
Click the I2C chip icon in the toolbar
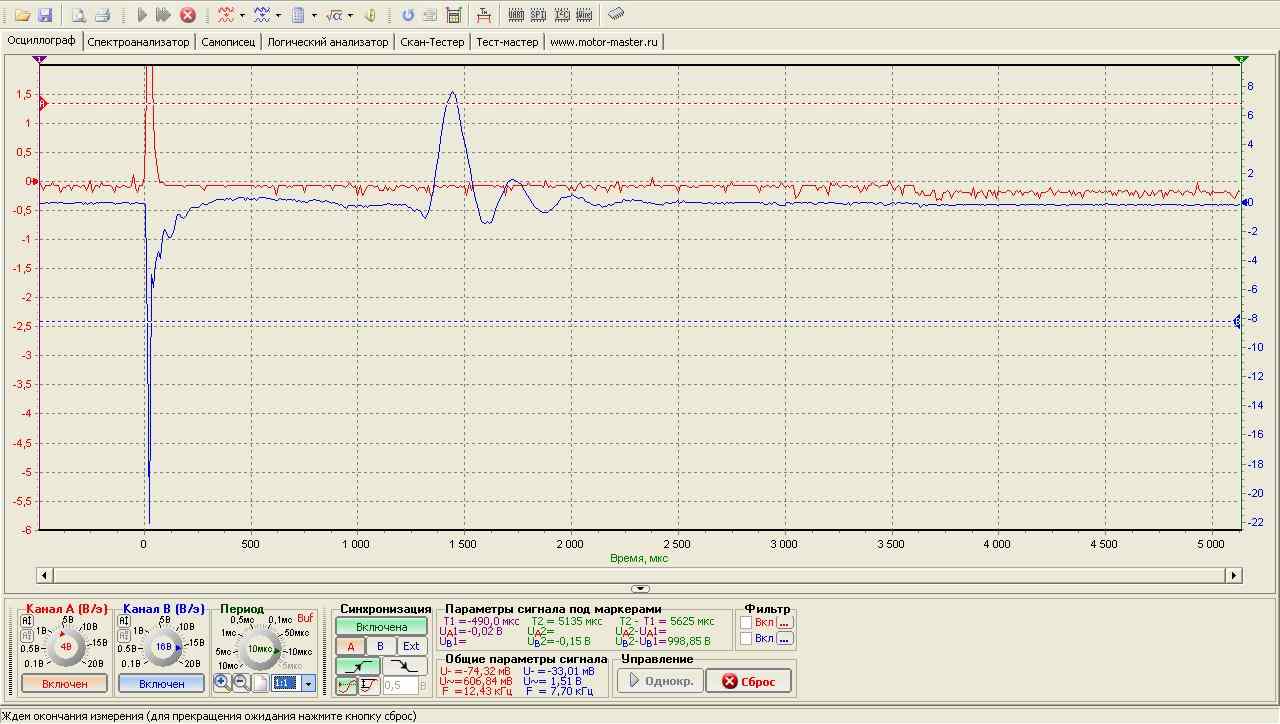tap(562, 15)
